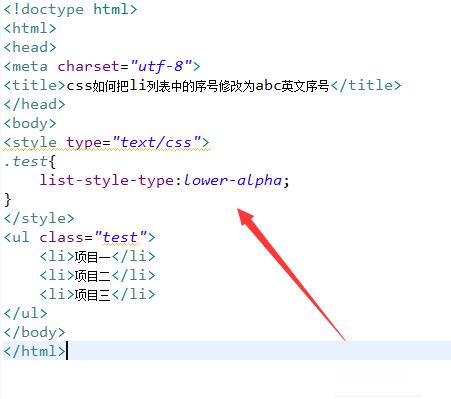This screenshot has height=399, width=451.
Task: Click the closing </head> tag
Action: (x=35, y=104)
